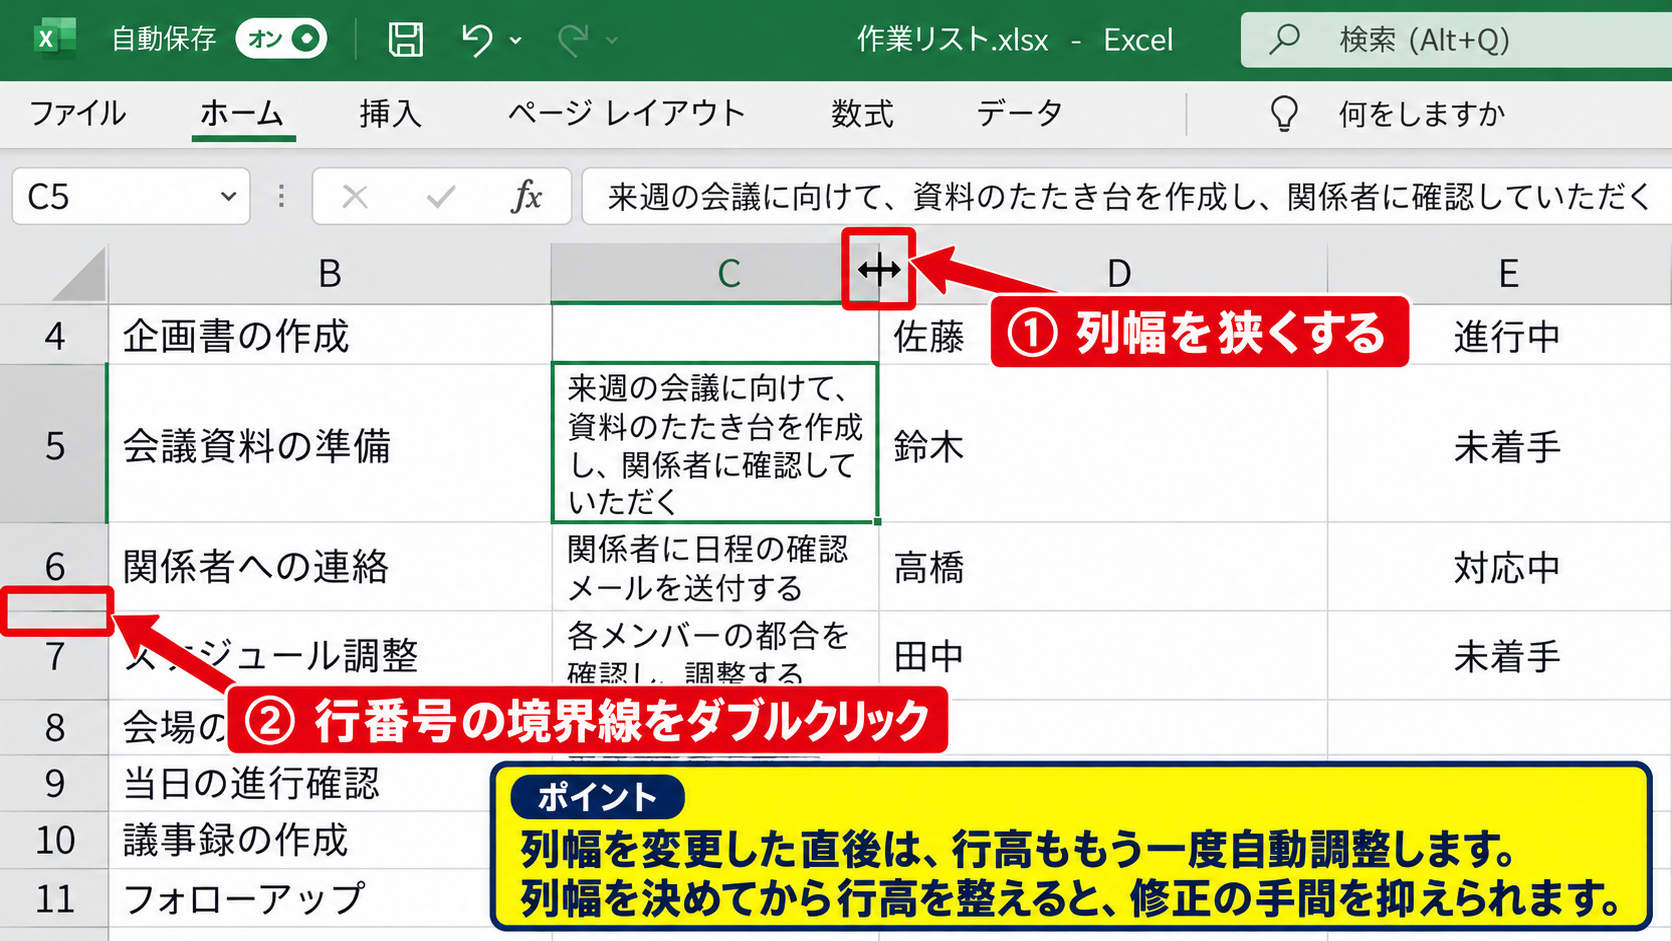Viewport: 1672px width, 941px height.
Task: Select row 10 header
Action: pos(54,840)
